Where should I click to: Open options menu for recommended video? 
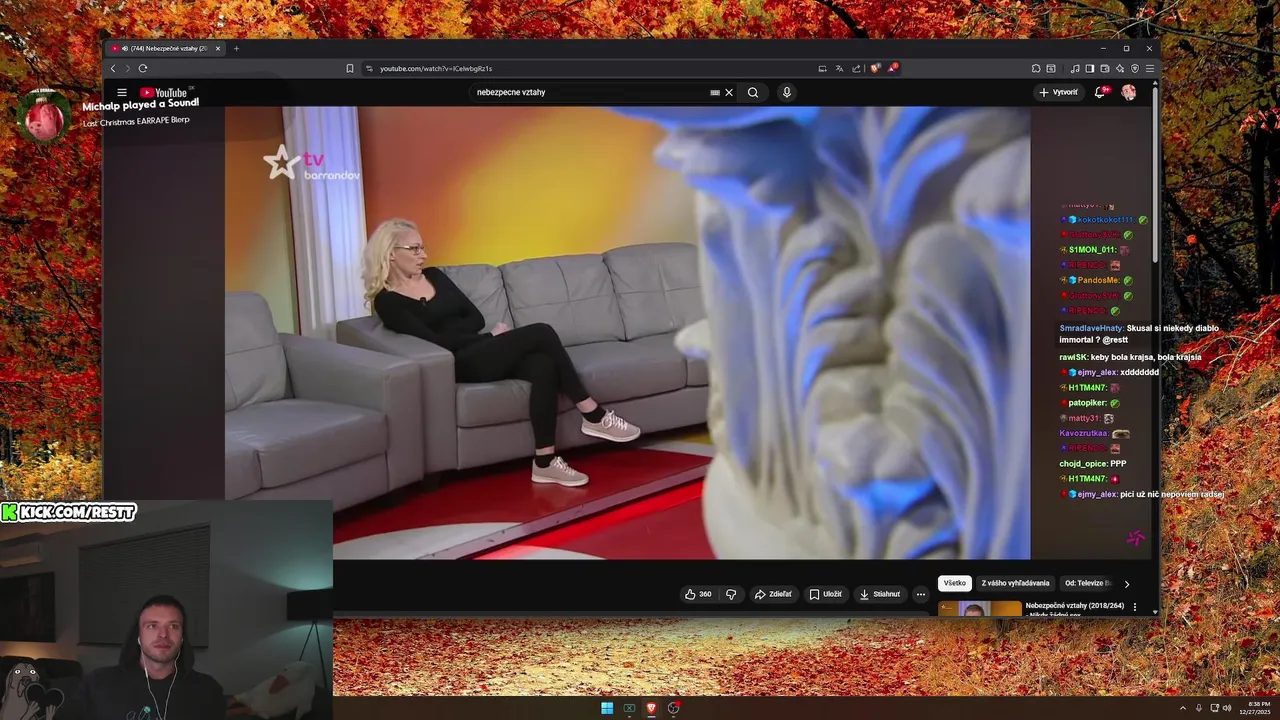[1134, 607]
